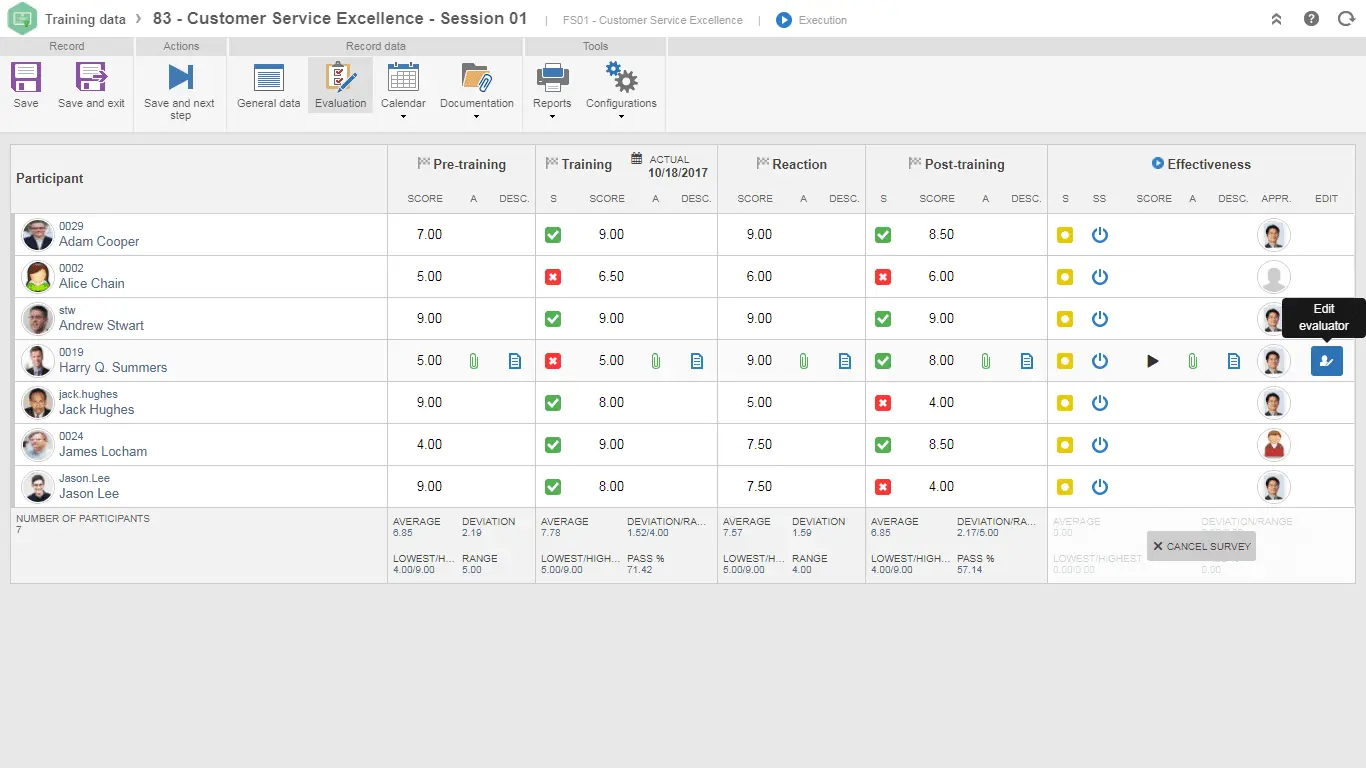Toggle the red X on Alice Chain's Post-training status
The height and width of the screenshot is (768, 1366).
[x=883, y=277]
